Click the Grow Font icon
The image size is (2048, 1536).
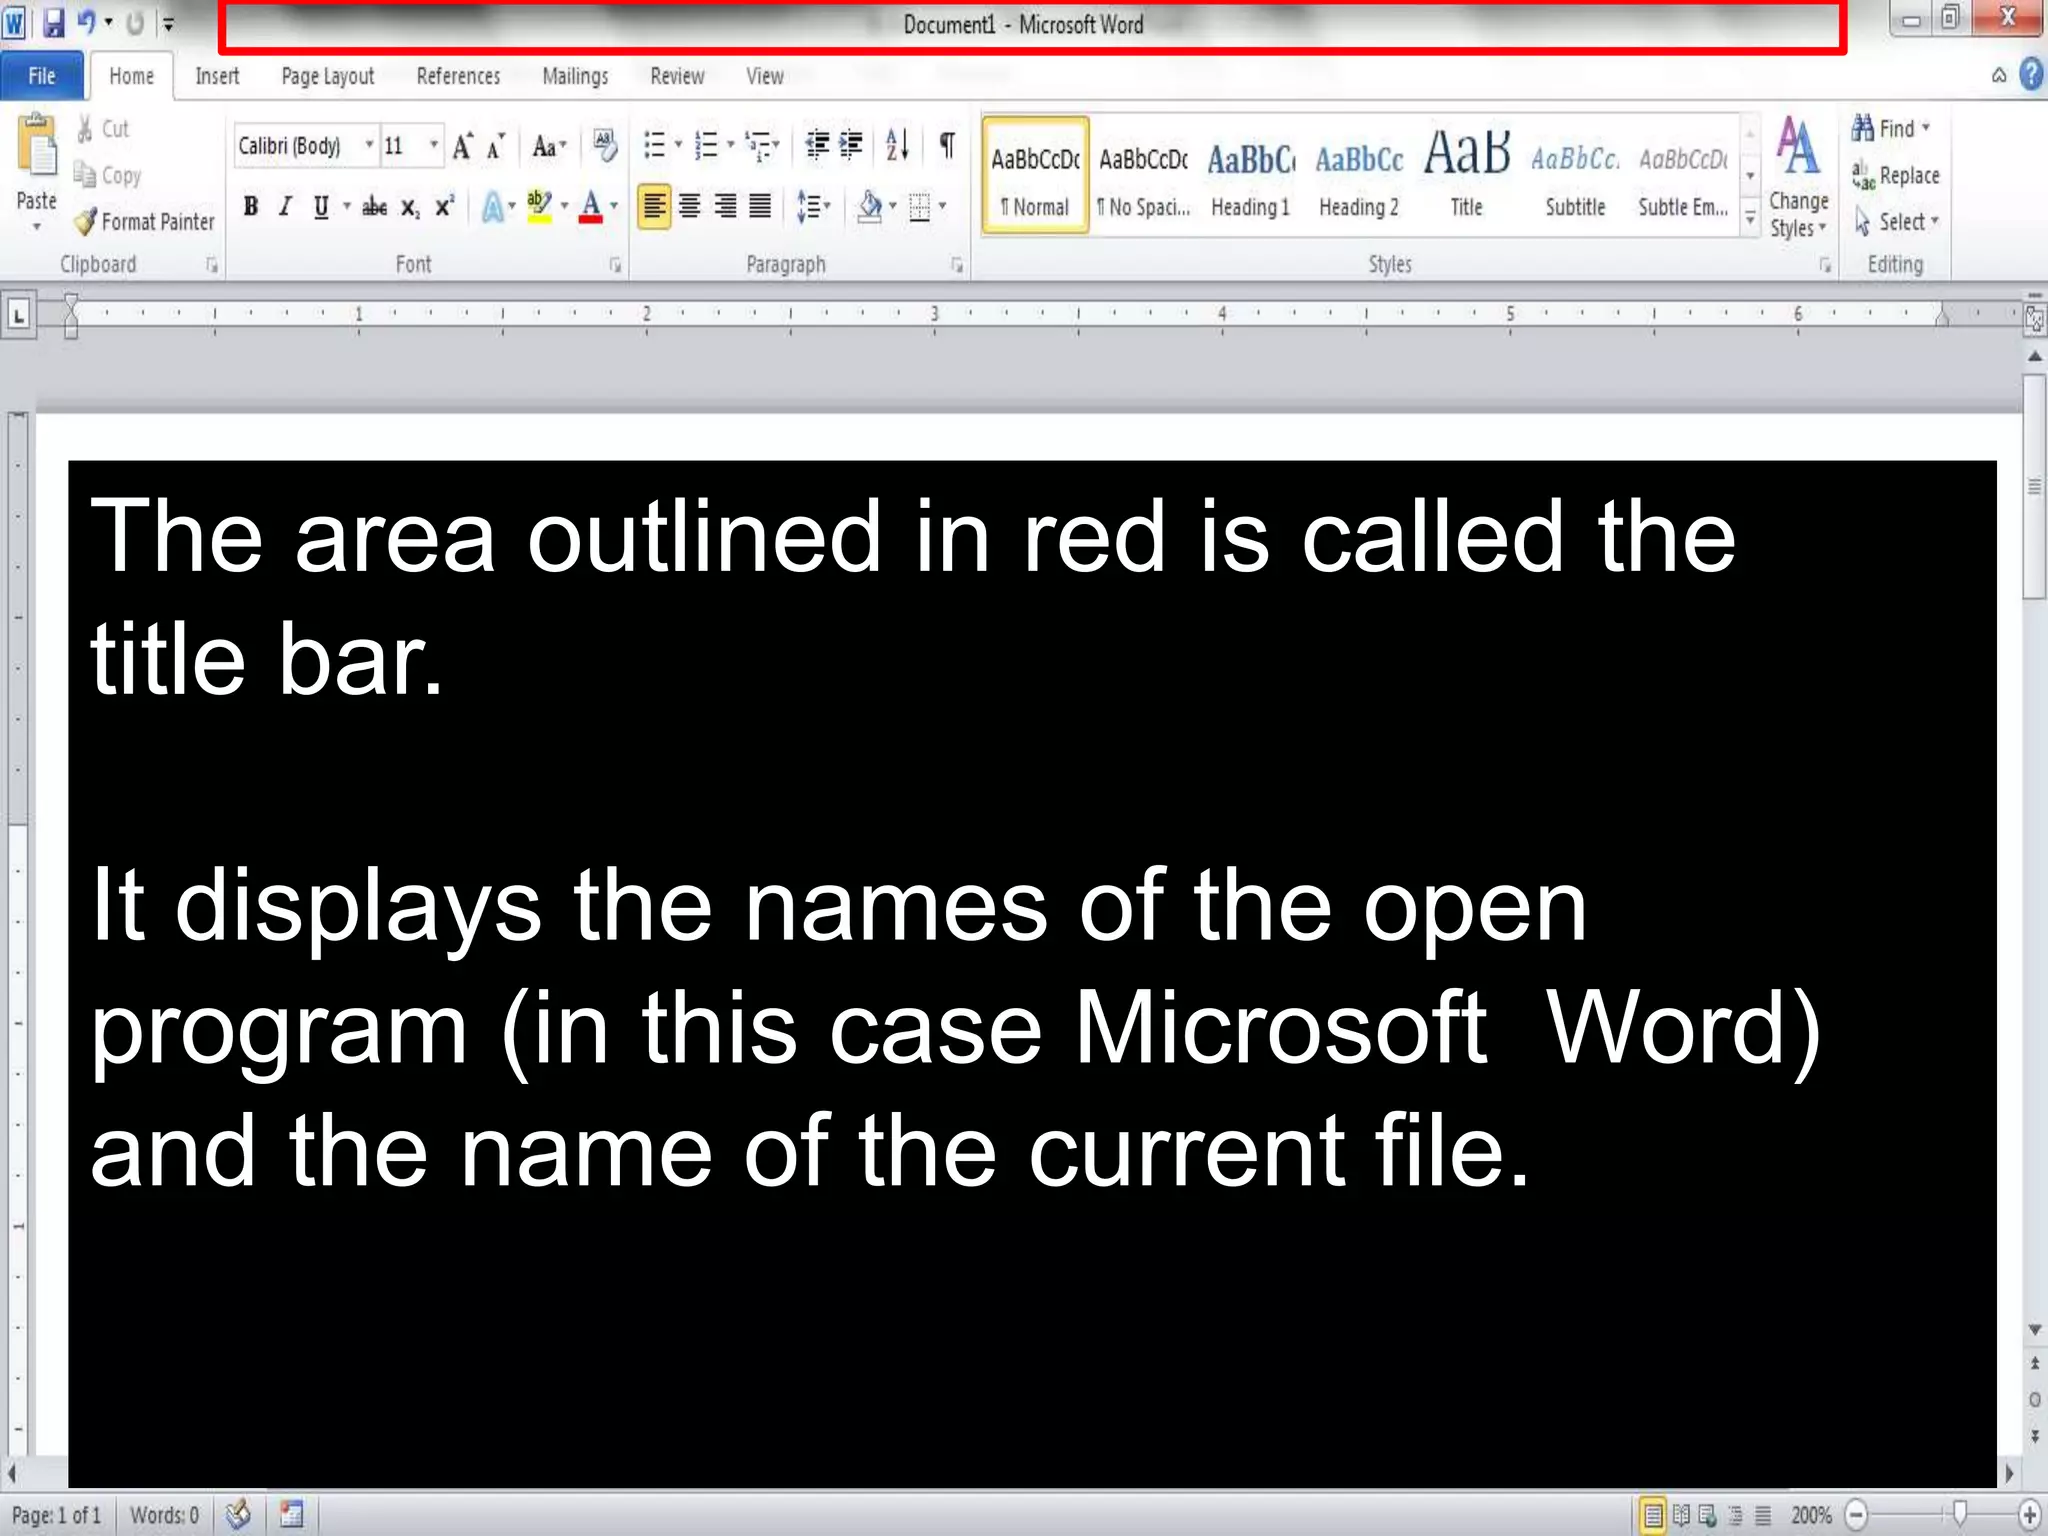click(462, 147)
